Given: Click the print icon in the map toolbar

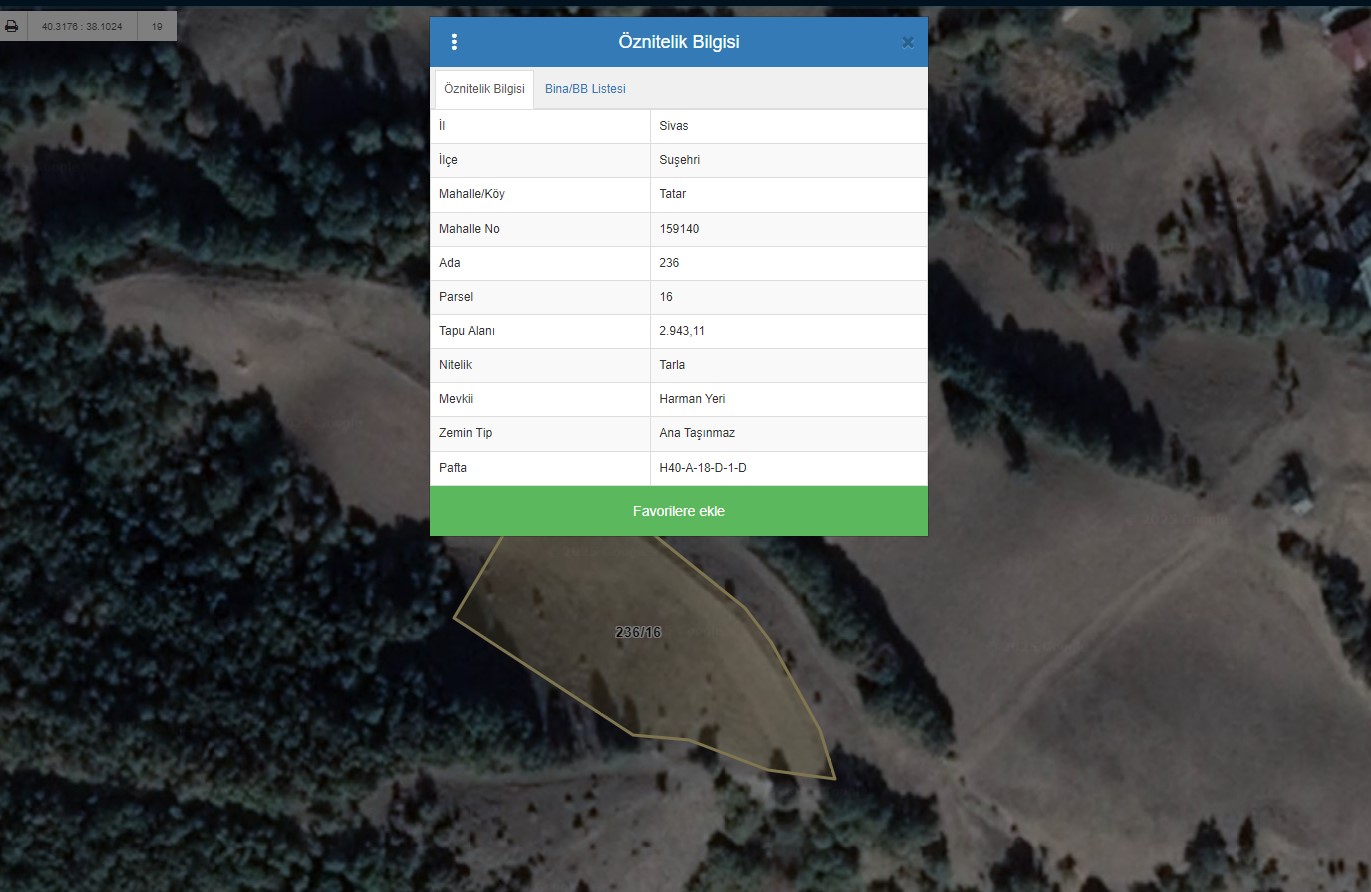Looking at the screenshot, I should [12, 26].
